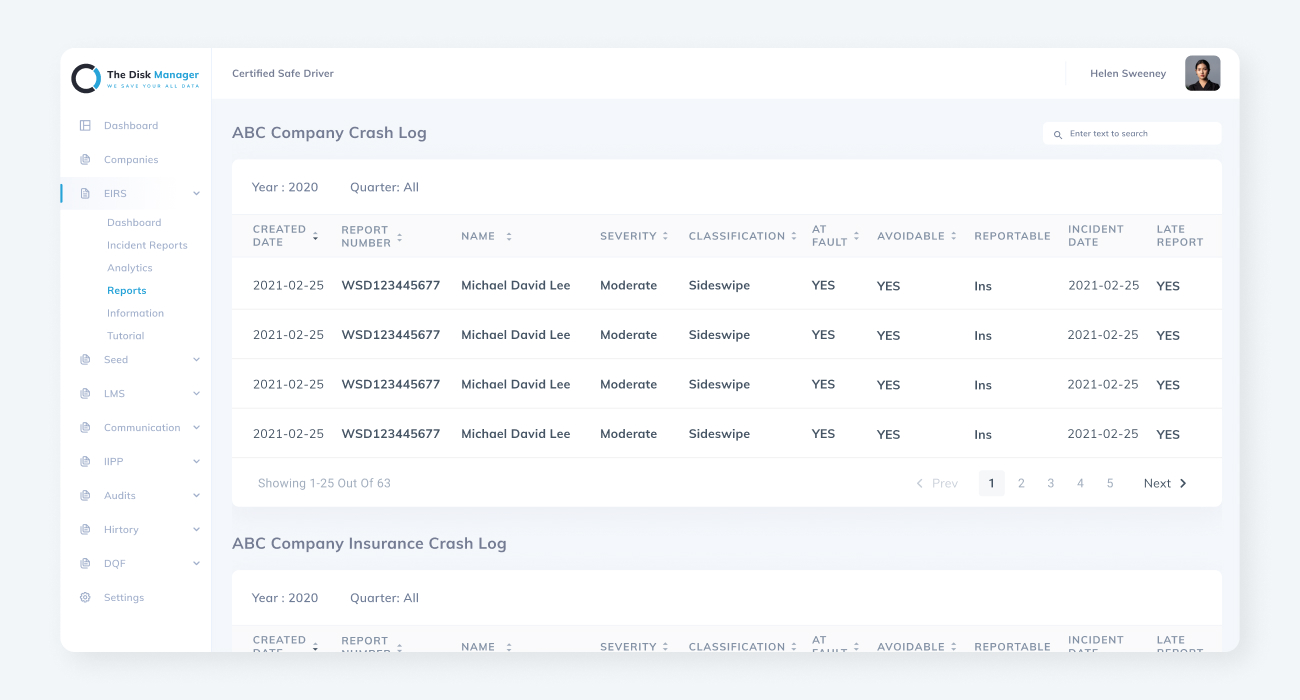Toggle sort on Severity column
Screen dimensions: 1300x700
(666, 236)
